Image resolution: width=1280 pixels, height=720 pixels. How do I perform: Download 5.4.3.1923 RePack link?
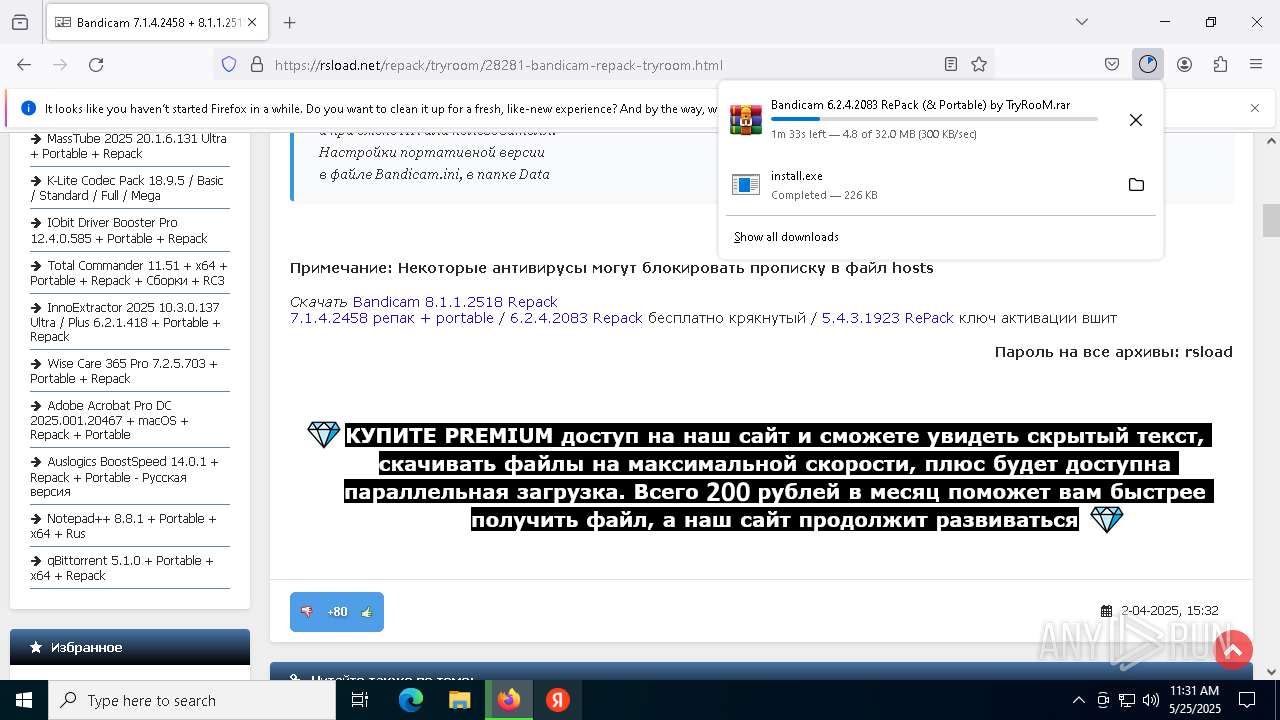coord(888,318)
